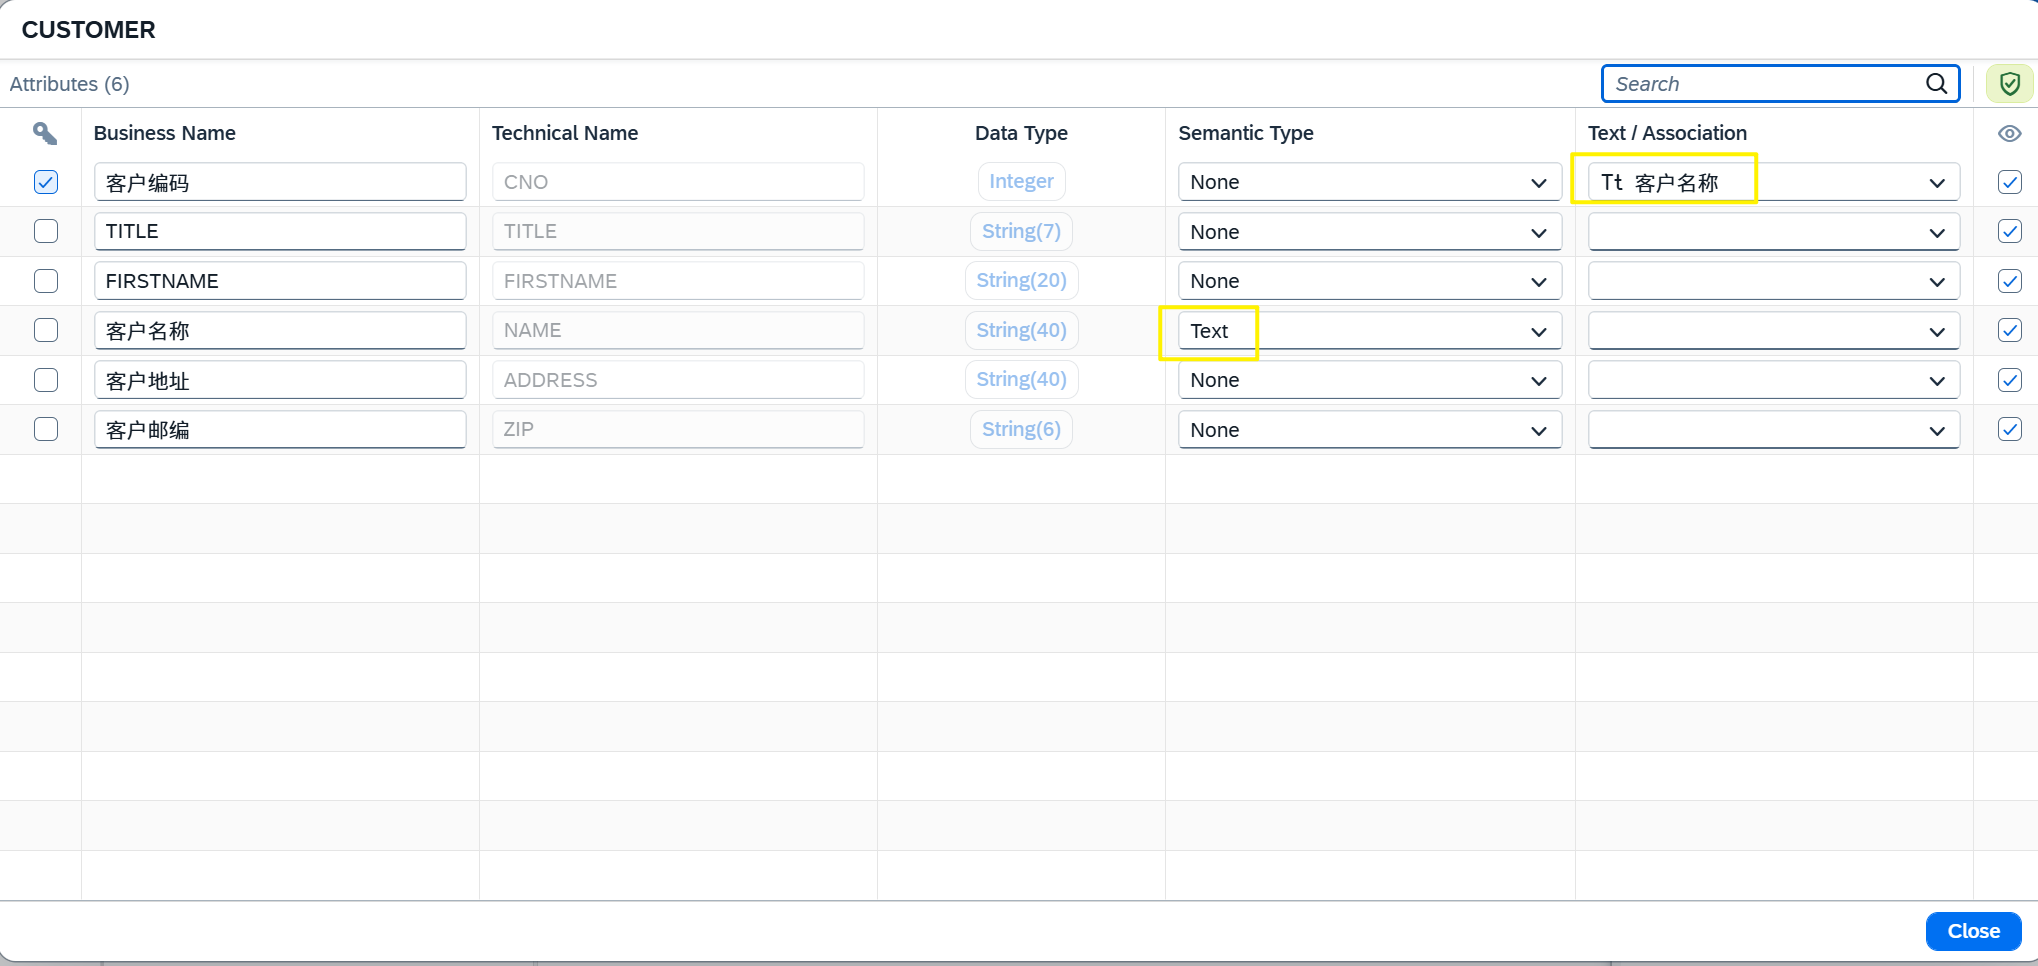Toggle visibility checkbox for ADDRESS row
Image resolution: width=2038 pixels, height=966 pixels.
pyautogui.click(x=2009, y=380)
